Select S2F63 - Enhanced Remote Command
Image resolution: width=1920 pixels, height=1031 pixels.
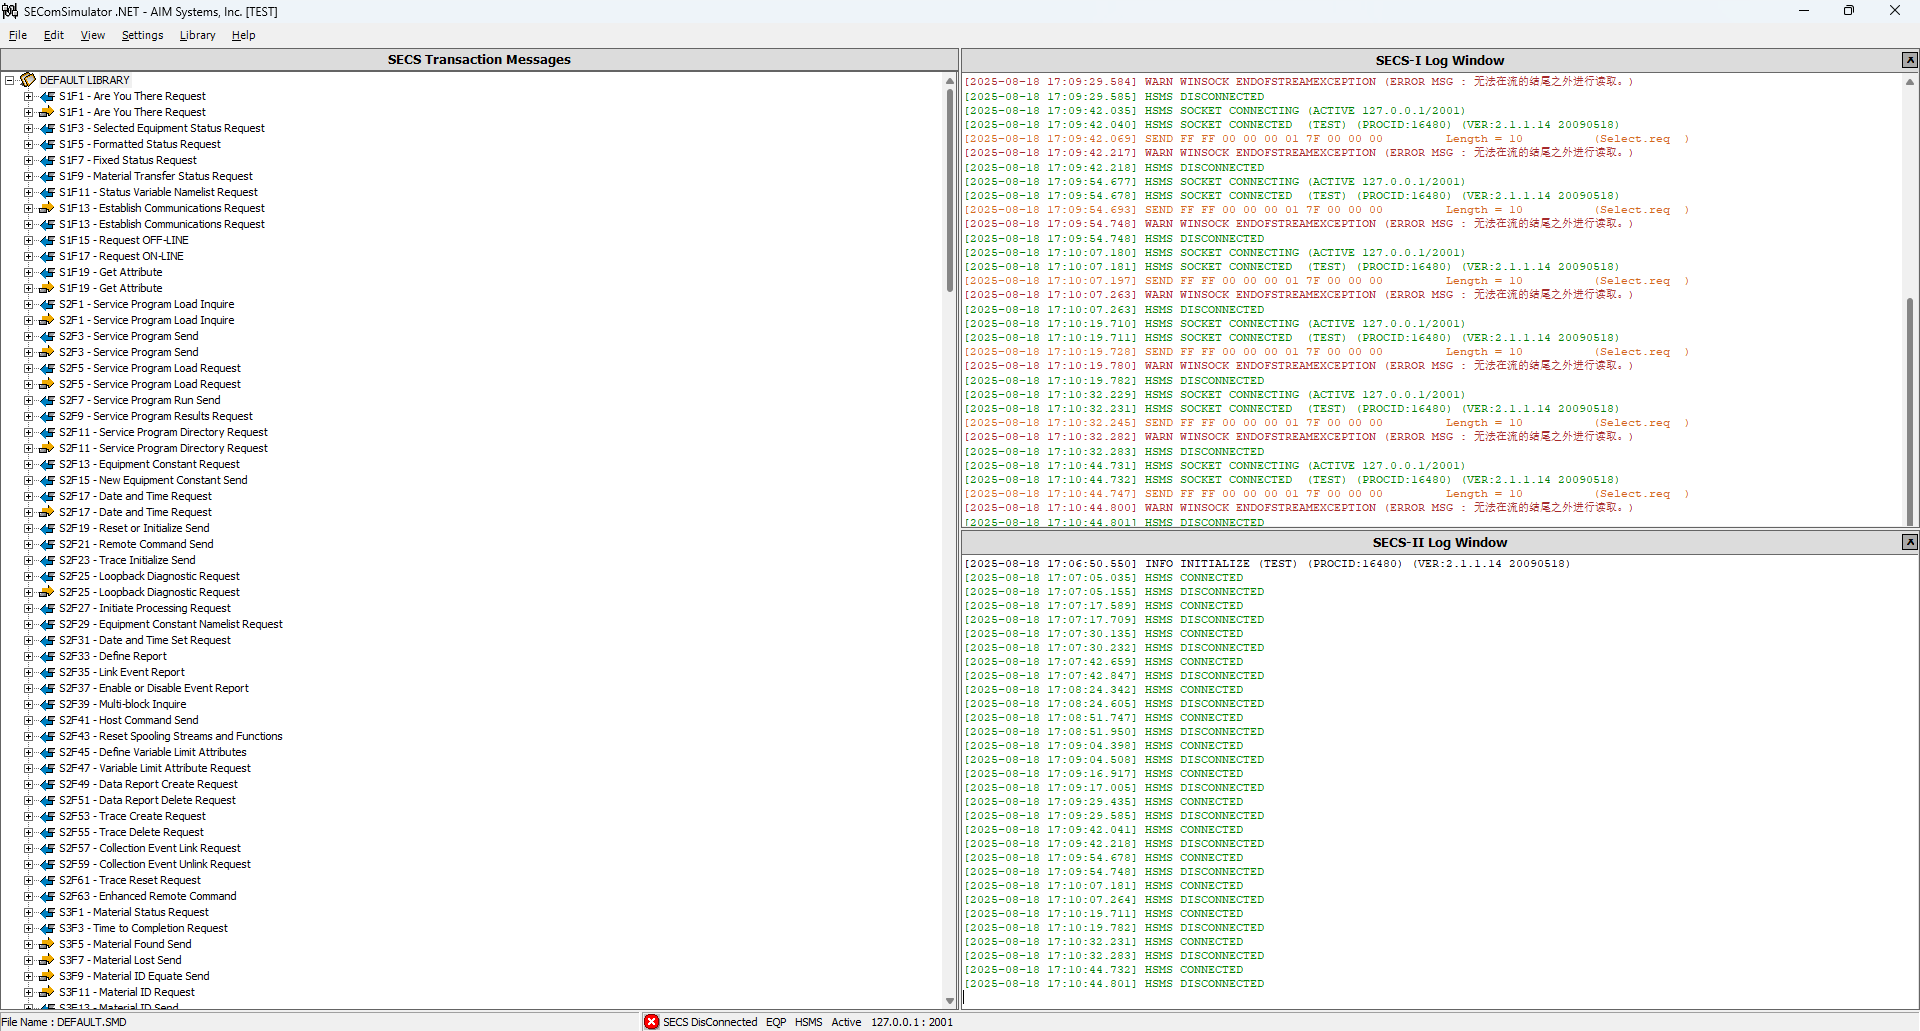[148, 896]
